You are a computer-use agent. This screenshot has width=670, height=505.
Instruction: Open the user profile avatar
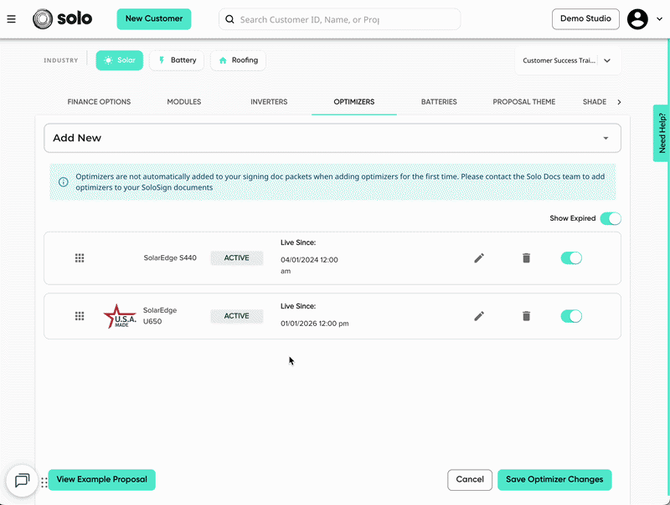637,19
